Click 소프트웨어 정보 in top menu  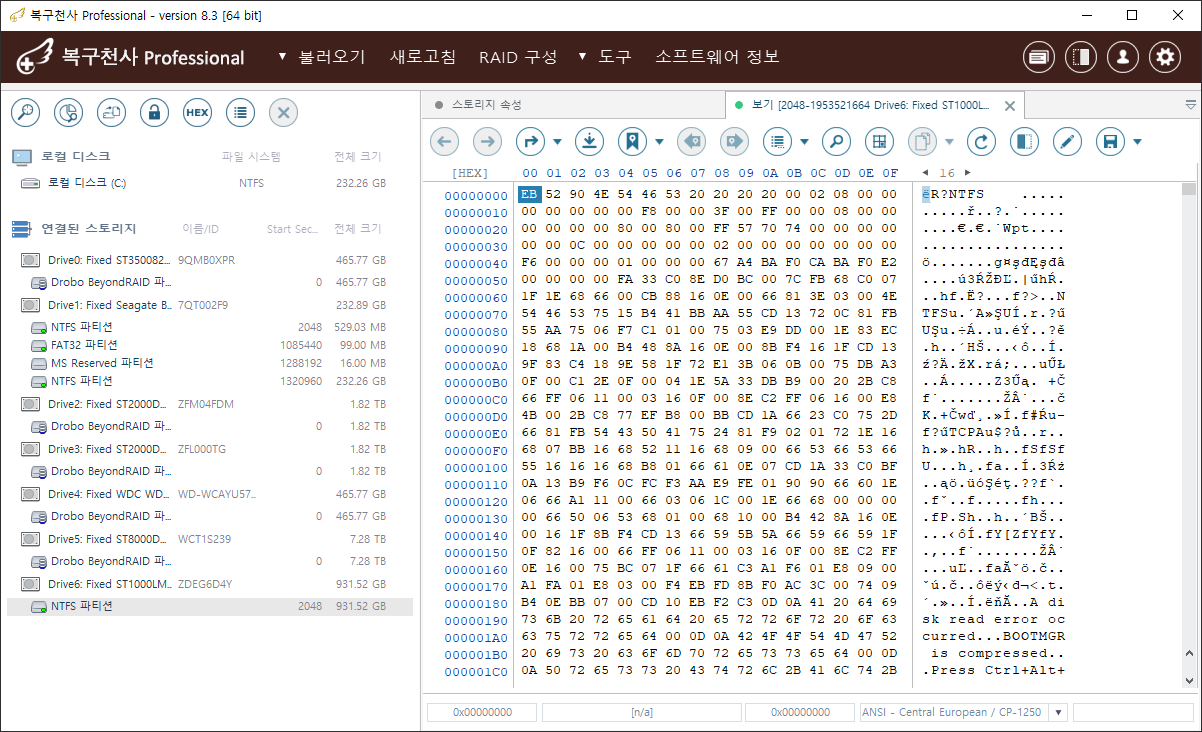click(x=717, y=57)
